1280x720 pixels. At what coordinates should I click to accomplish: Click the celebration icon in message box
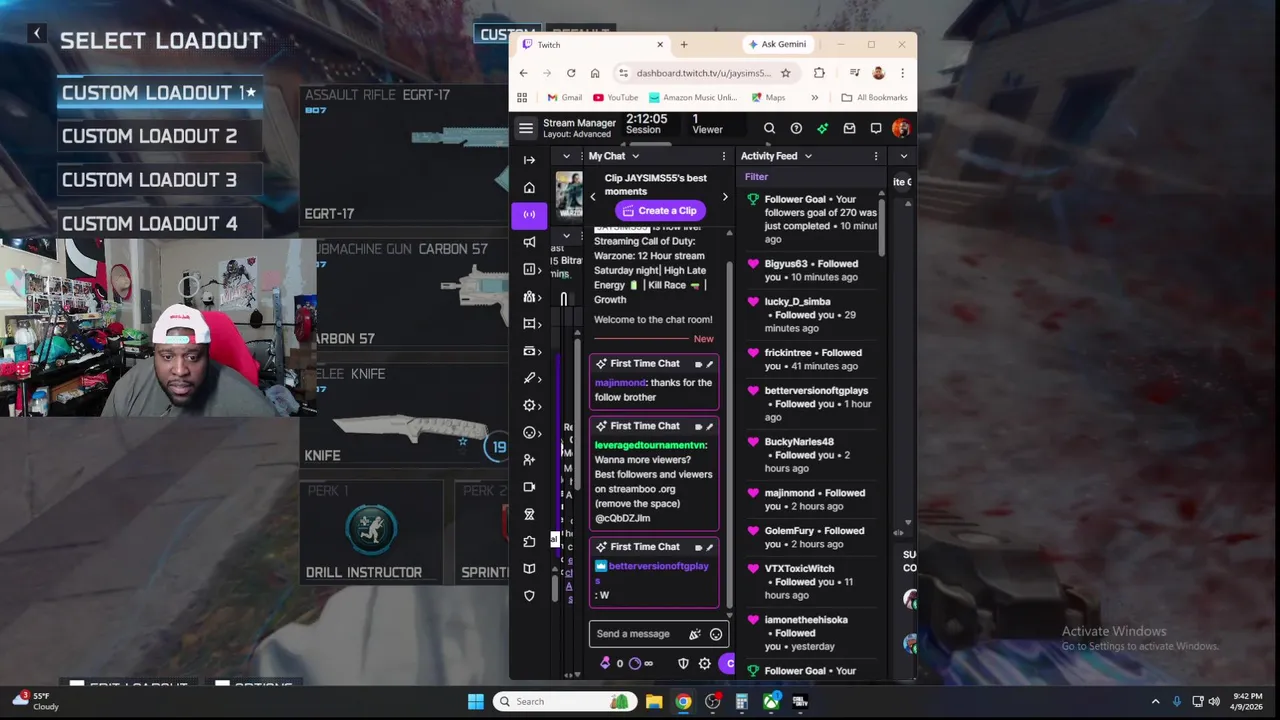coord(695,634)
